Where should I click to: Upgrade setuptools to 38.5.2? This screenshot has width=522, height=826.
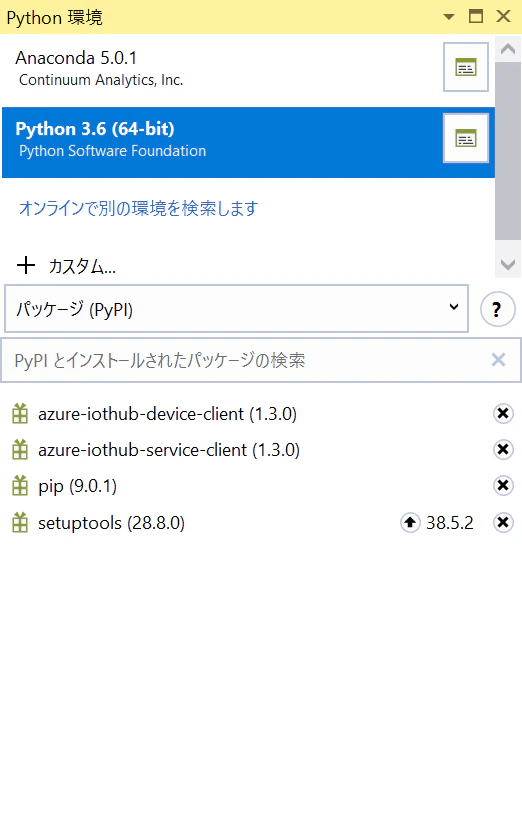pyautogui.click(x=410, y=523)
